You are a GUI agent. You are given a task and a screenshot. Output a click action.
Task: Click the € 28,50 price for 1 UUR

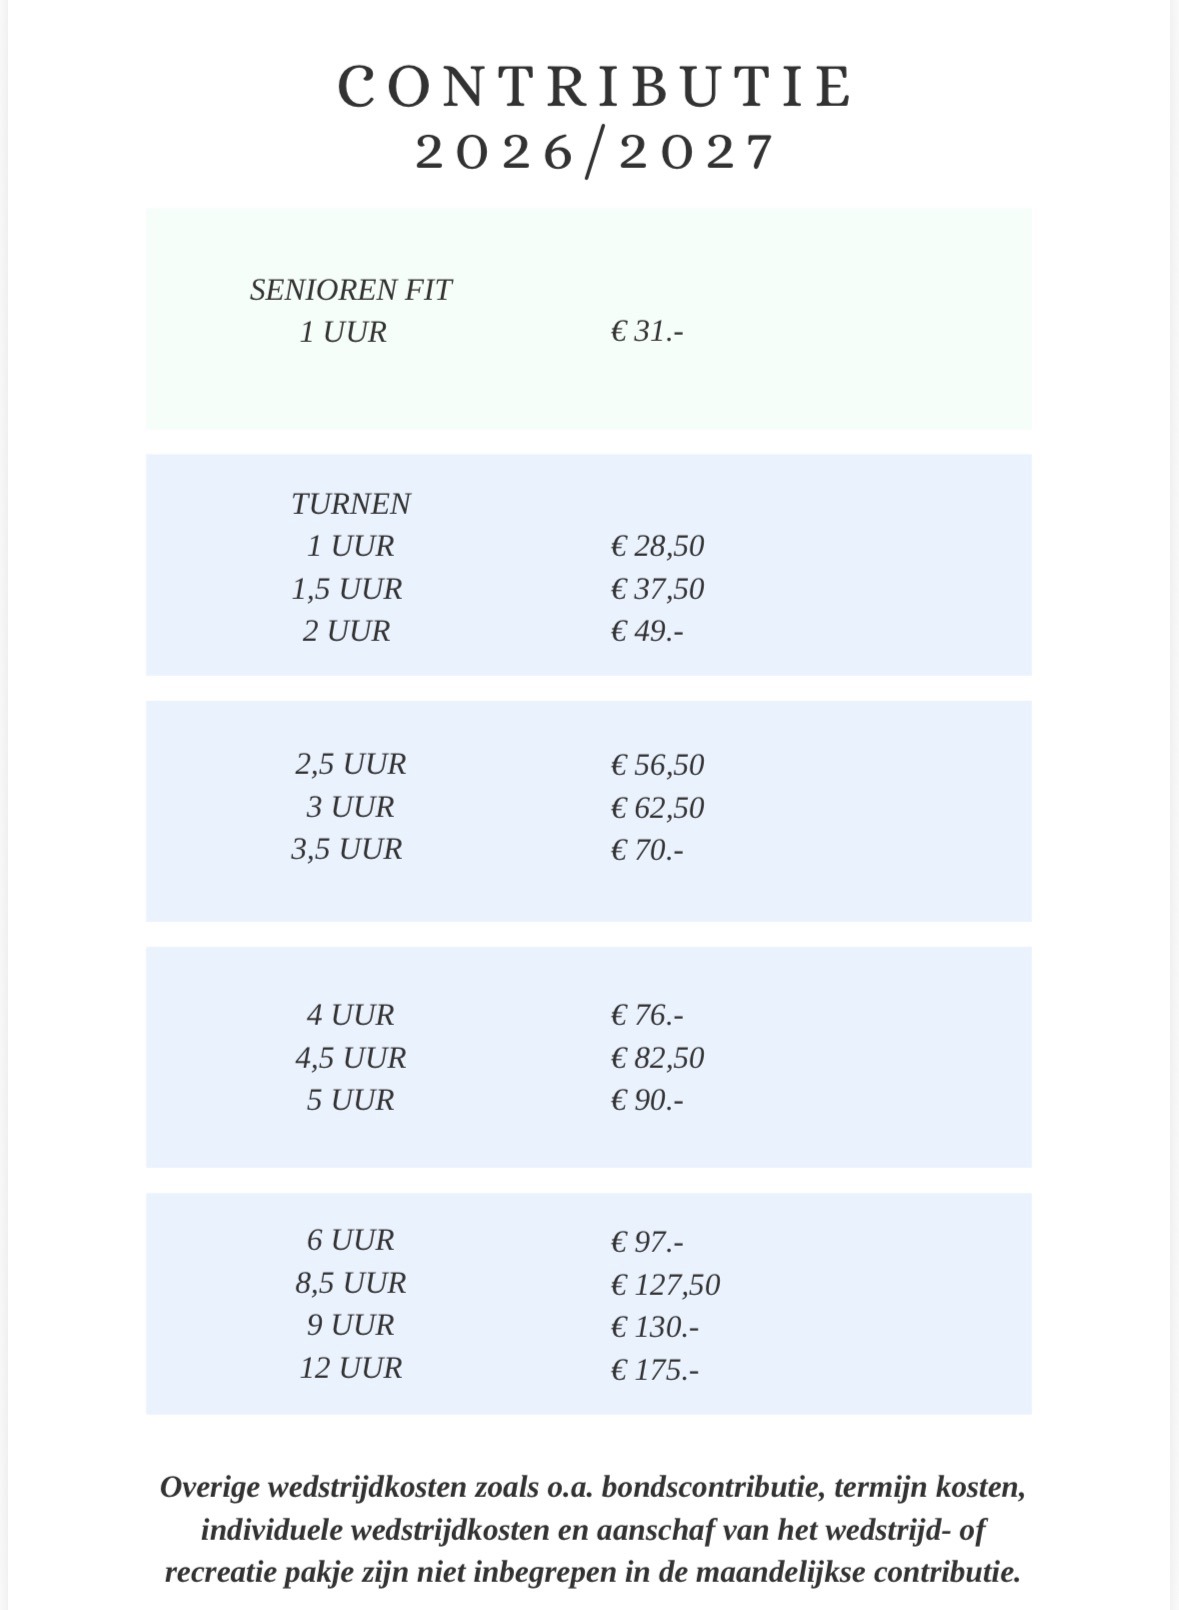point(657,546)
